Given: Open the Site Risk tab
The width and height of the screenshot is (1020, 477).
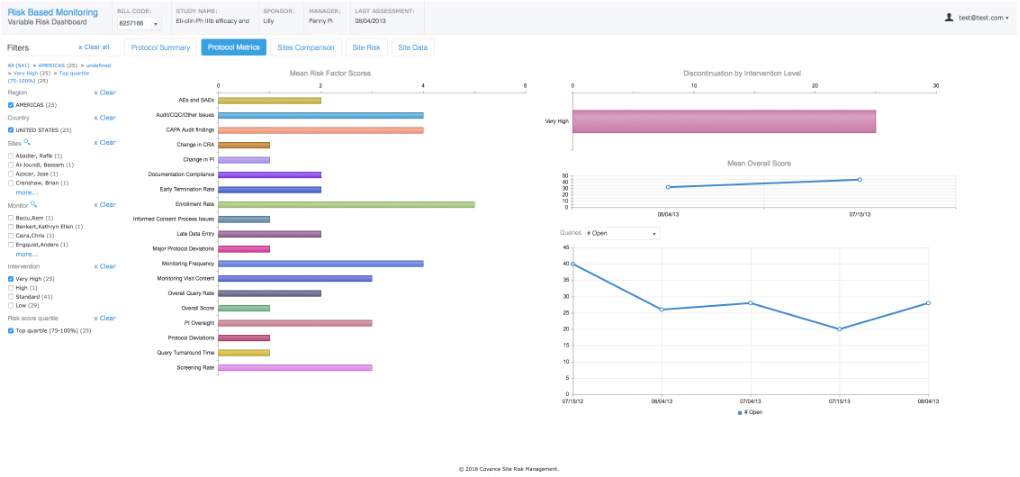Looking at the screenshot, I should 366,48.
